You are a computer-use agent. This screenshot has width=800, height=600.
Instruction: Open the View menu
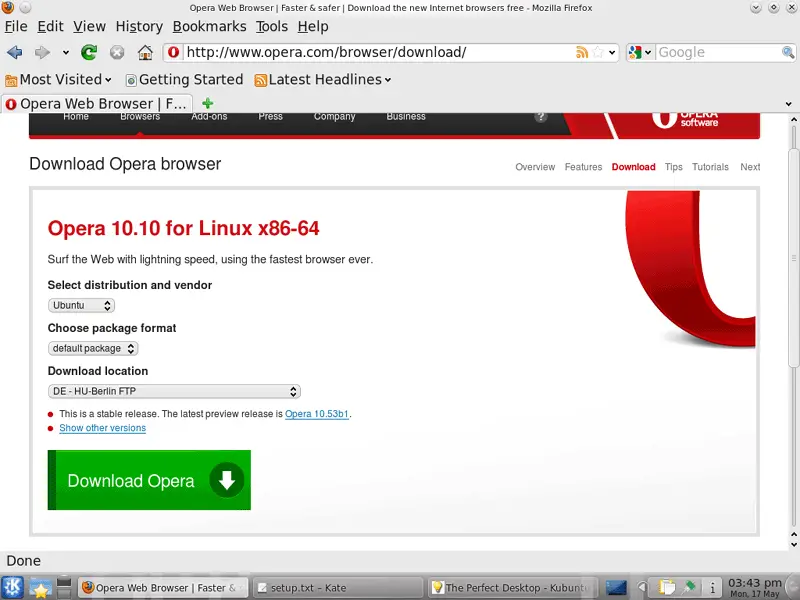(x=89, y=27)
